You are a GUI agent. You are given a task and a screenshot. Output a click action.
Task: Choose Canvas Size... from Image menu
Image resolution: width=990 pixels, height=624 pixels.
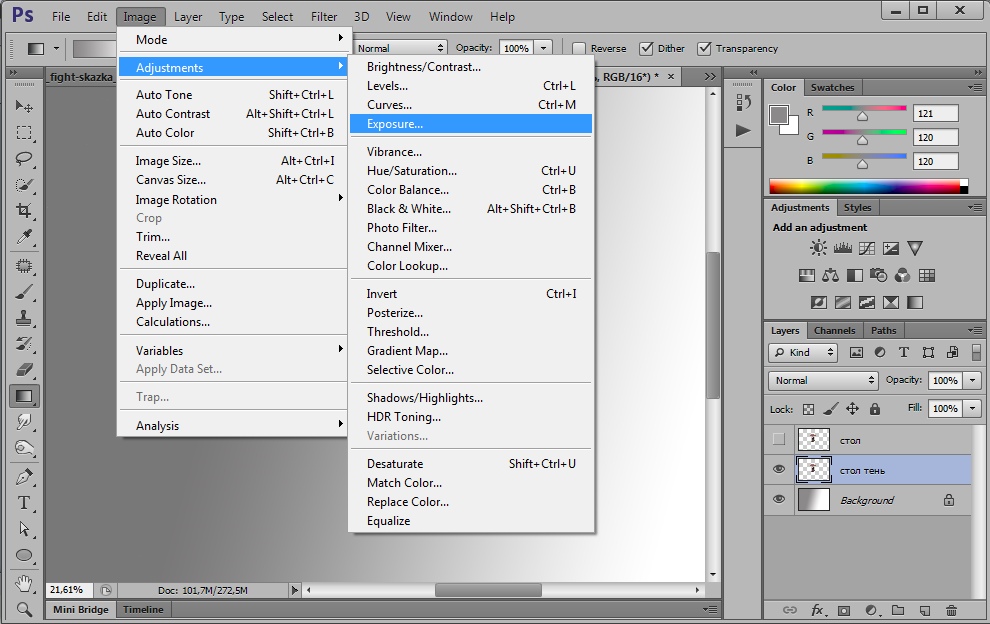[x=234, y=180]
